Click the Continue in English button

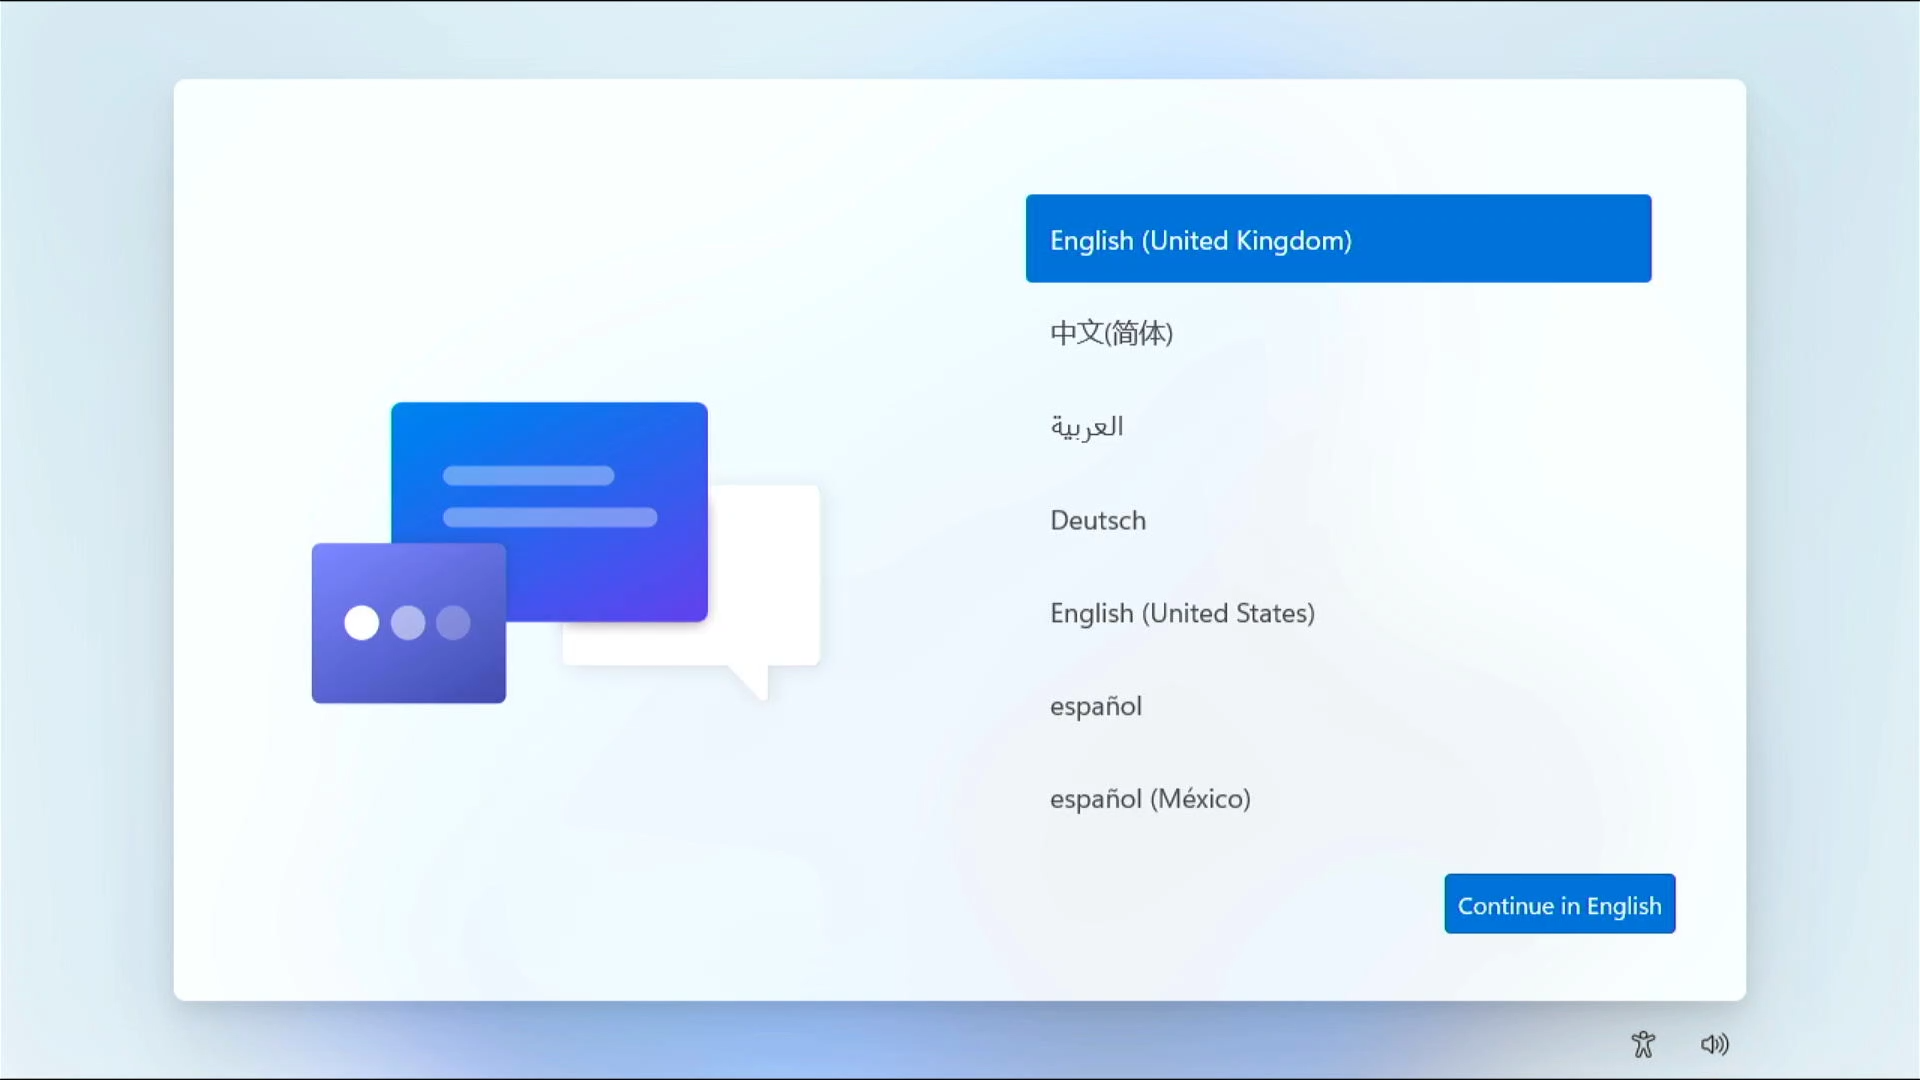click(1559, 904)
